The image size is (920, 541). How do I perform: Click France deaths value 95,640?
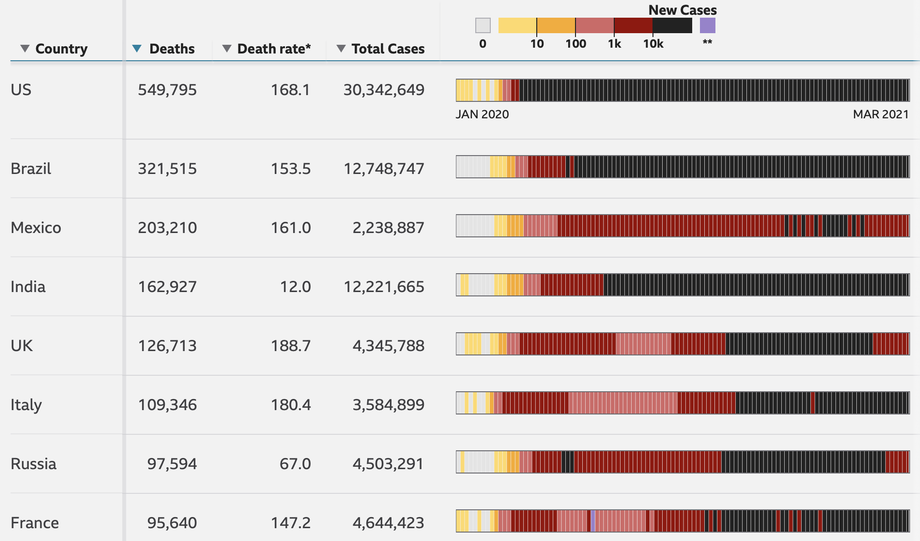click(x=172, y=523)
